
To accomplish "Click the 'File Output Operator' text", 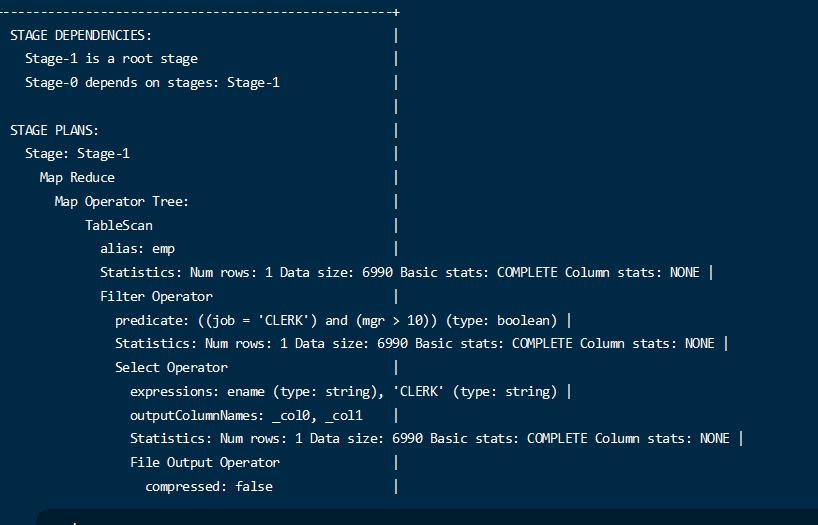I will coord(205,463).
